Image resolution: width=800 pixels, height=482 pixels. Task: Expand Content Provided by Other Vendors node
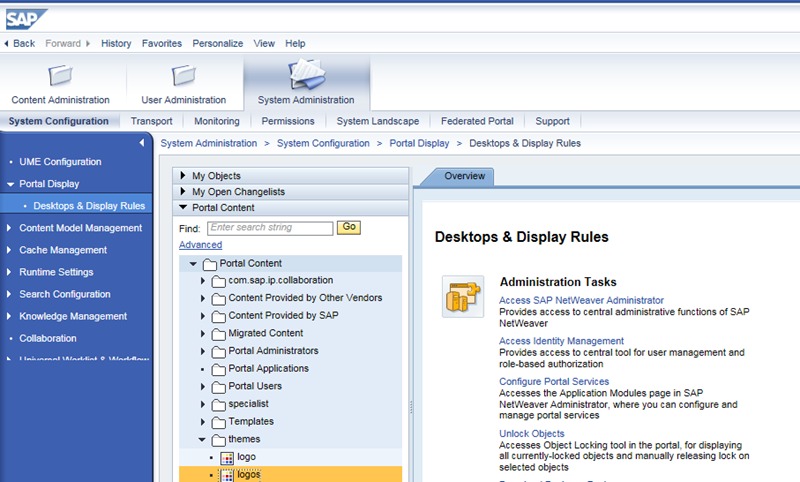coord(203,298)
